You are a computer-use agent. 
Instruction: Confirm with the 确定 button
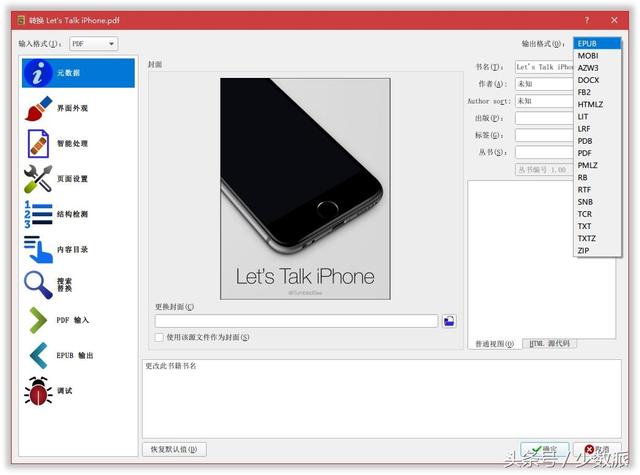(x=544, y=449)
